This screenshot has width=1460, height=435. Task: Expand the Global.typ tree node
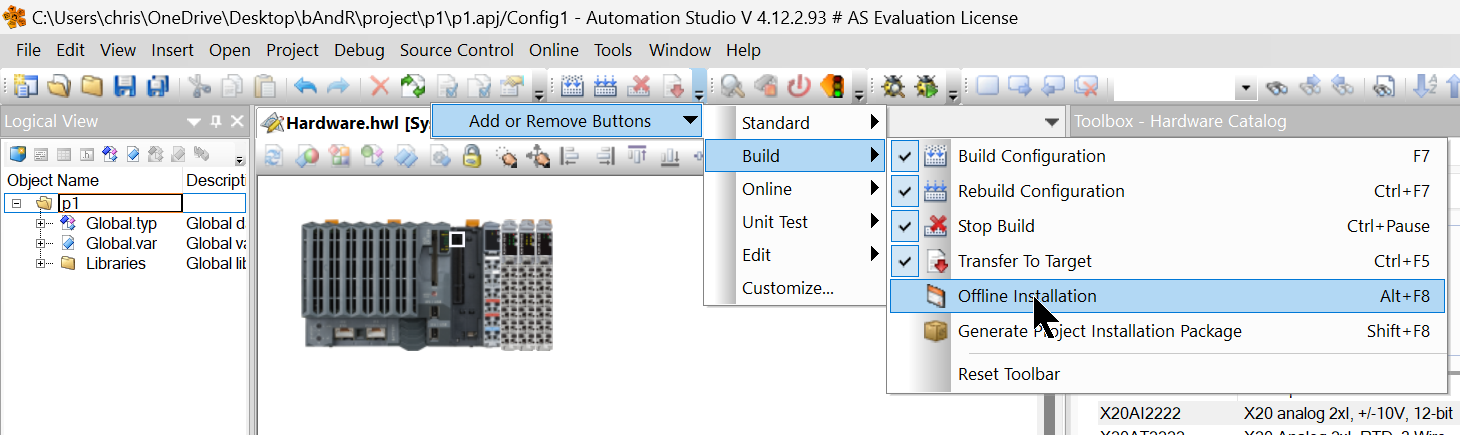point(41,223)
